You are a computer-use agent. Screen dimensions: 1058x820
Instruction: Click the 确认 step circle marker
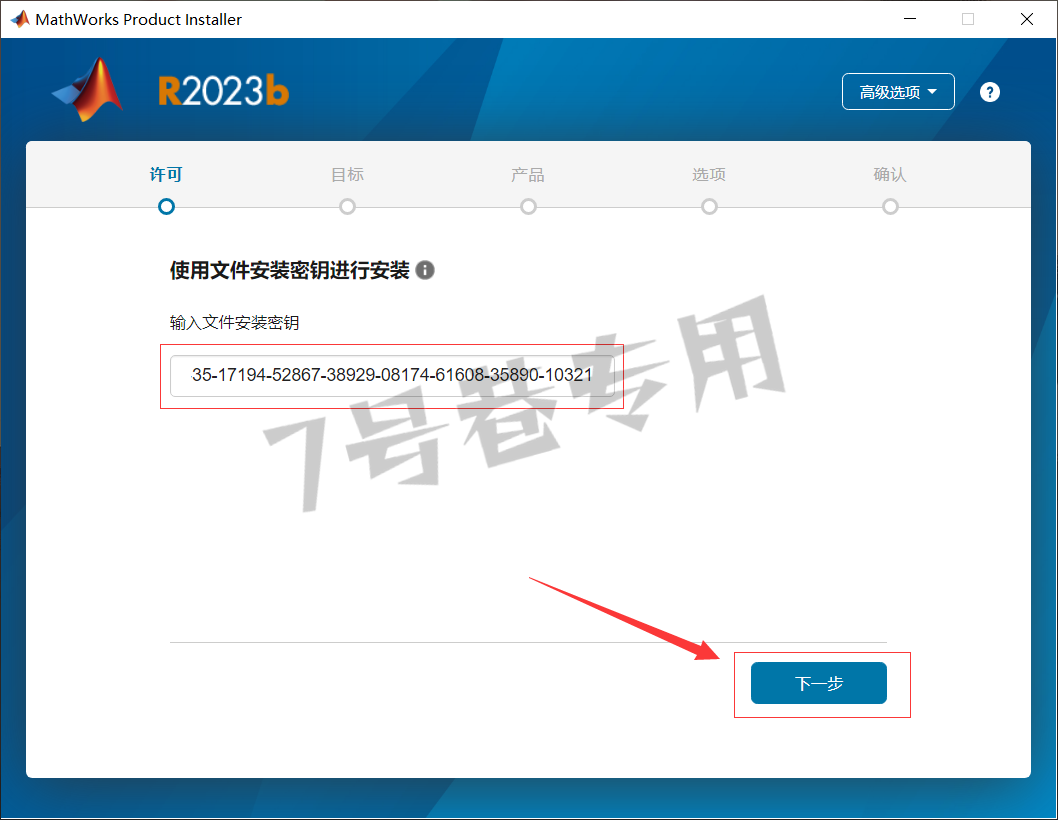890,207
